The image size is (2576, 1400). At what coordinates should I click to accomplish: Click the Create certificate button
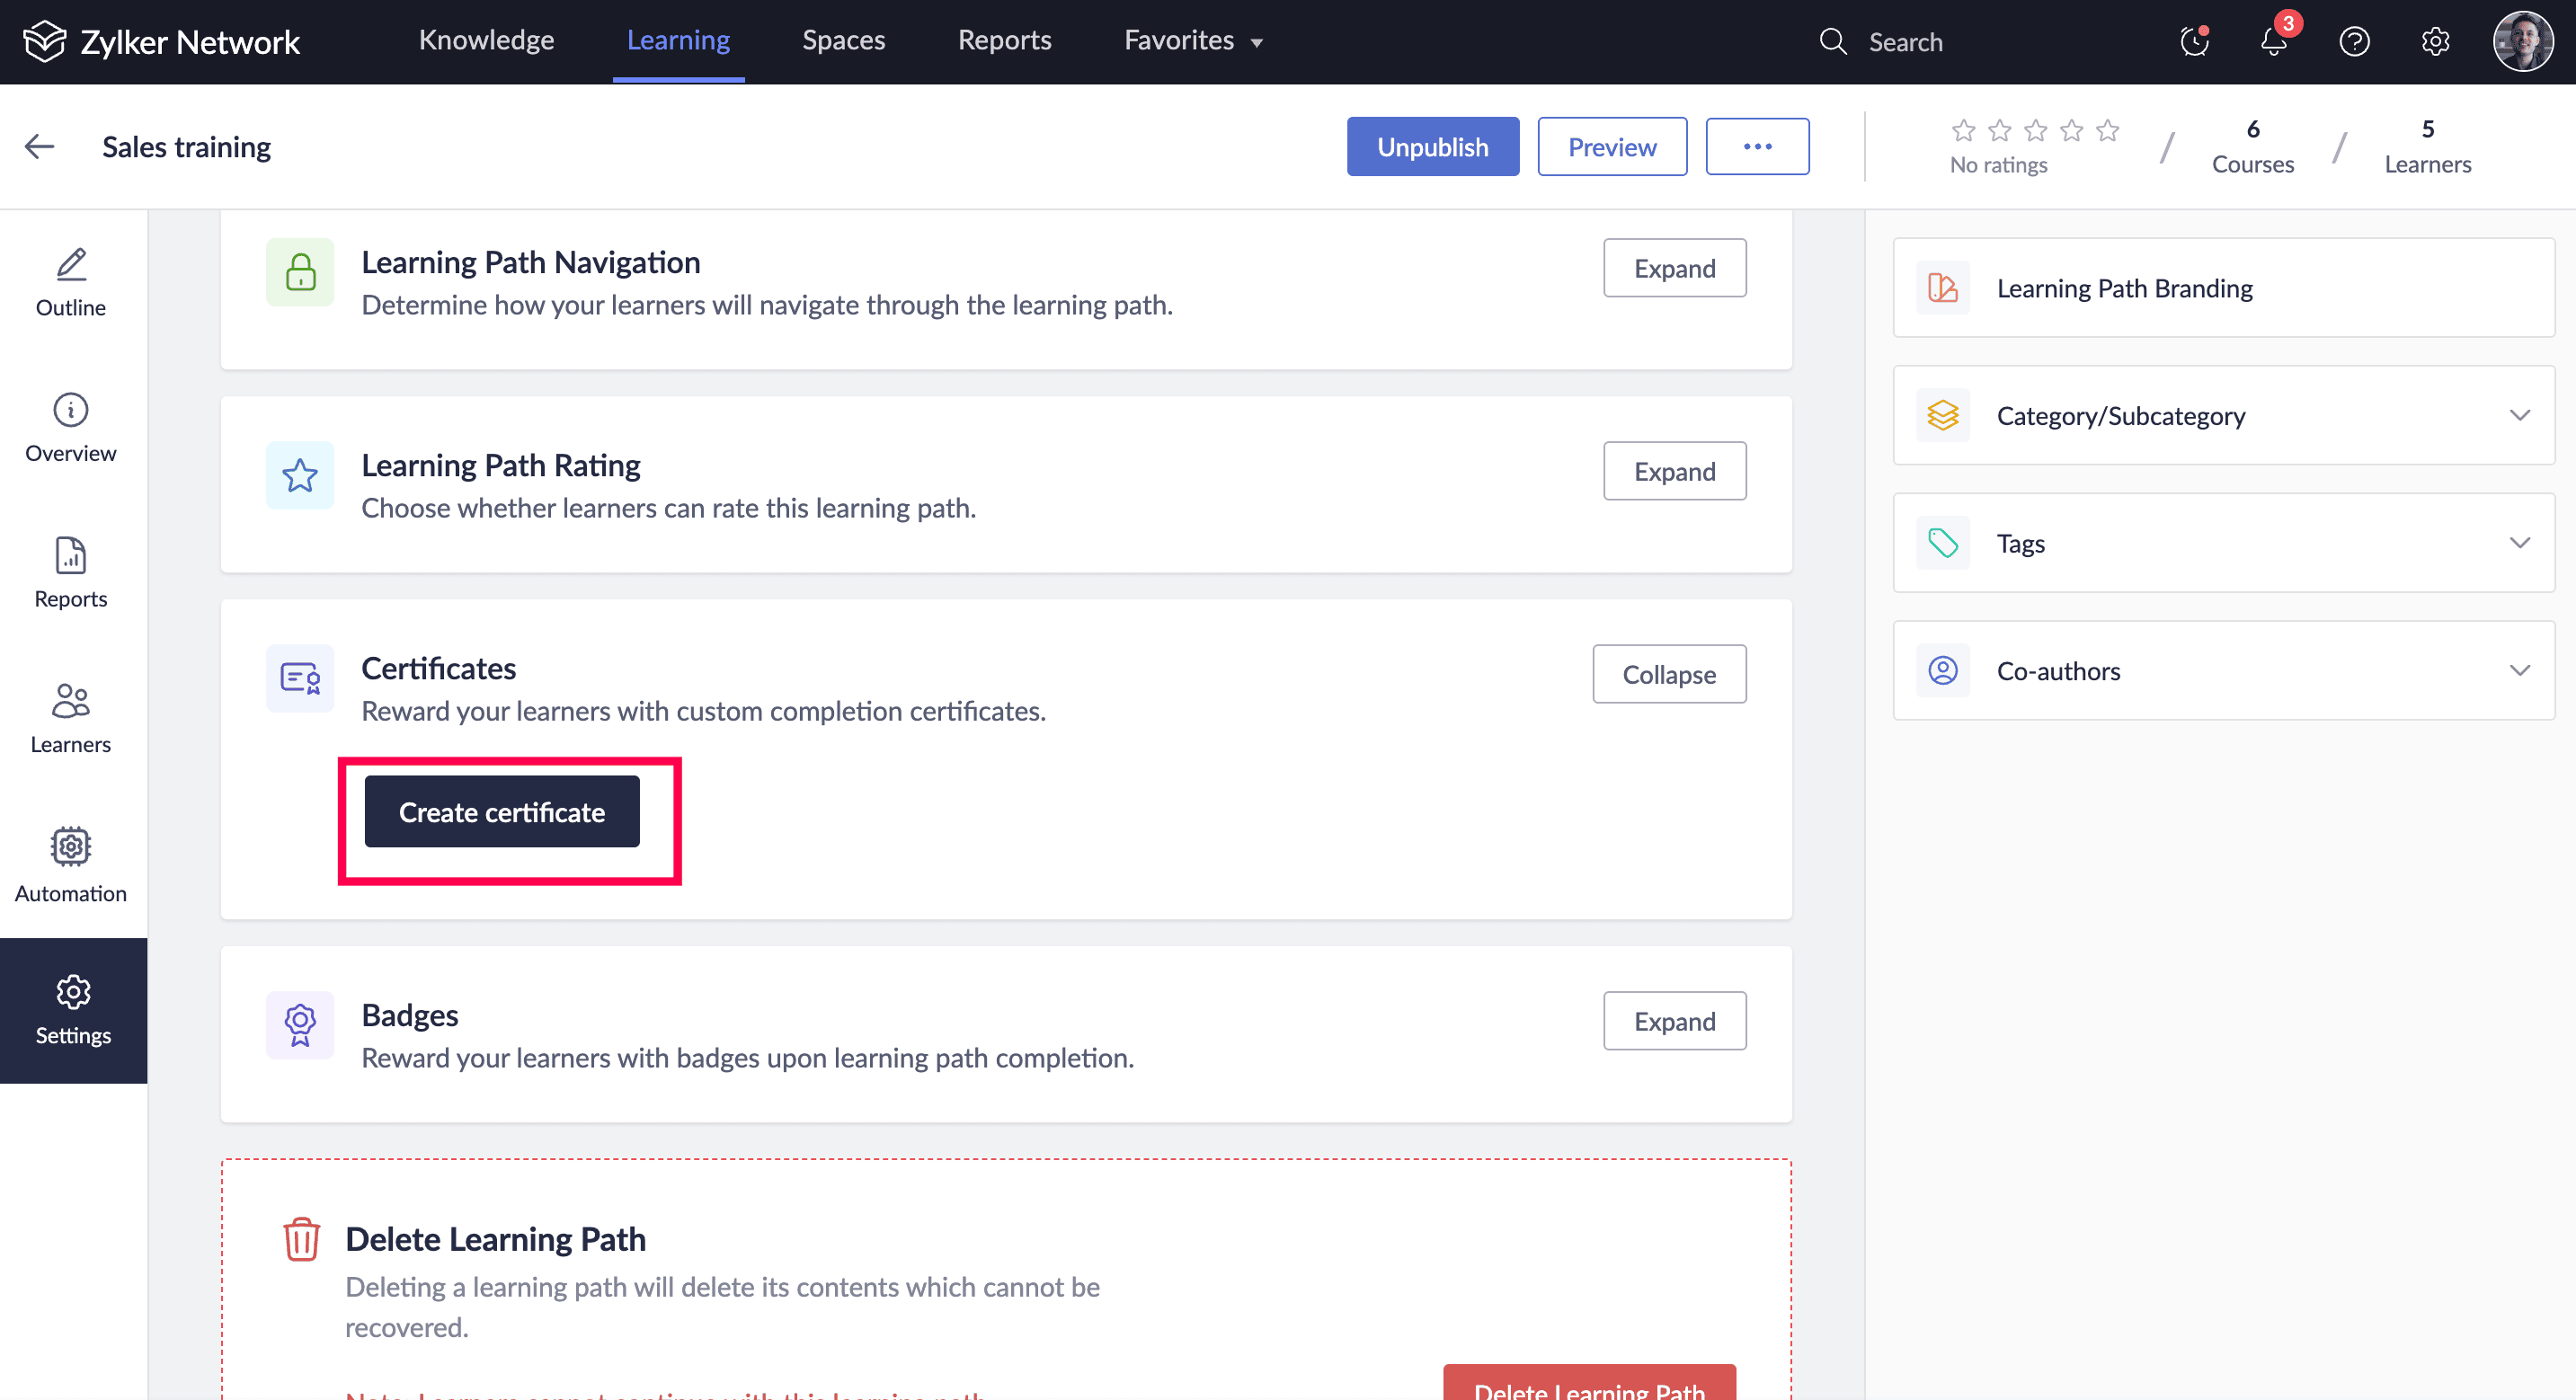pos(501,812)
